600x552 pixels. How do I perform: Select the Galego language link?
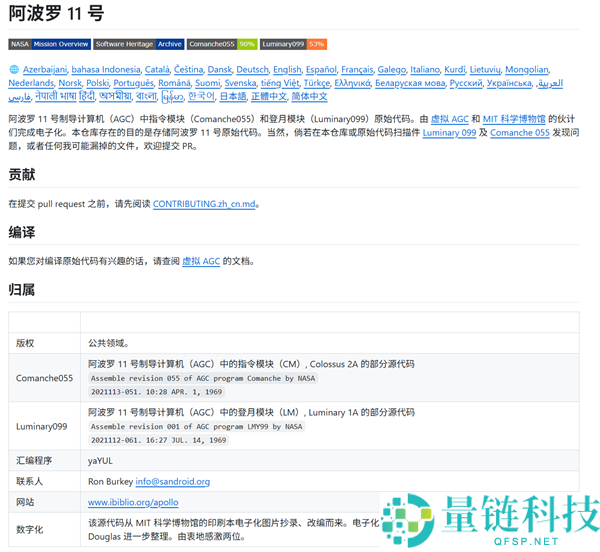point(391,70)
